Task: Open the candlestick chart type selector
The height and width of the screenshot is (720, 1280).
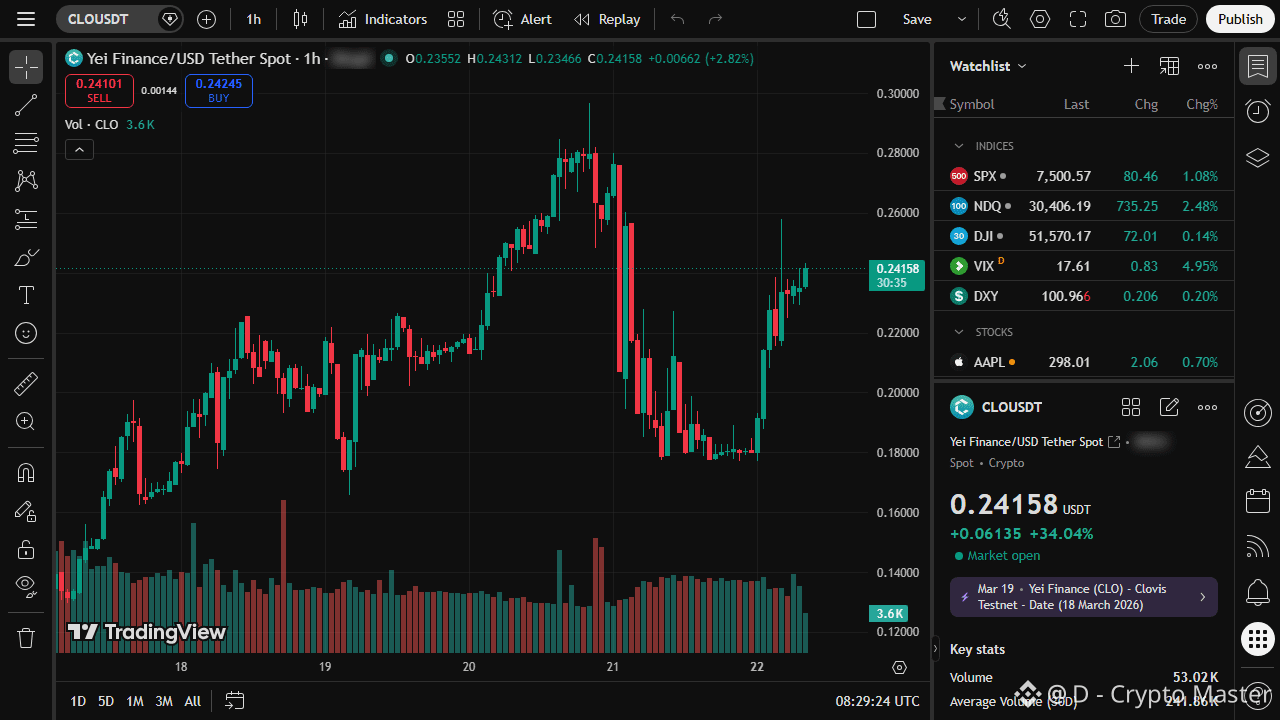Action: [301, 19]
